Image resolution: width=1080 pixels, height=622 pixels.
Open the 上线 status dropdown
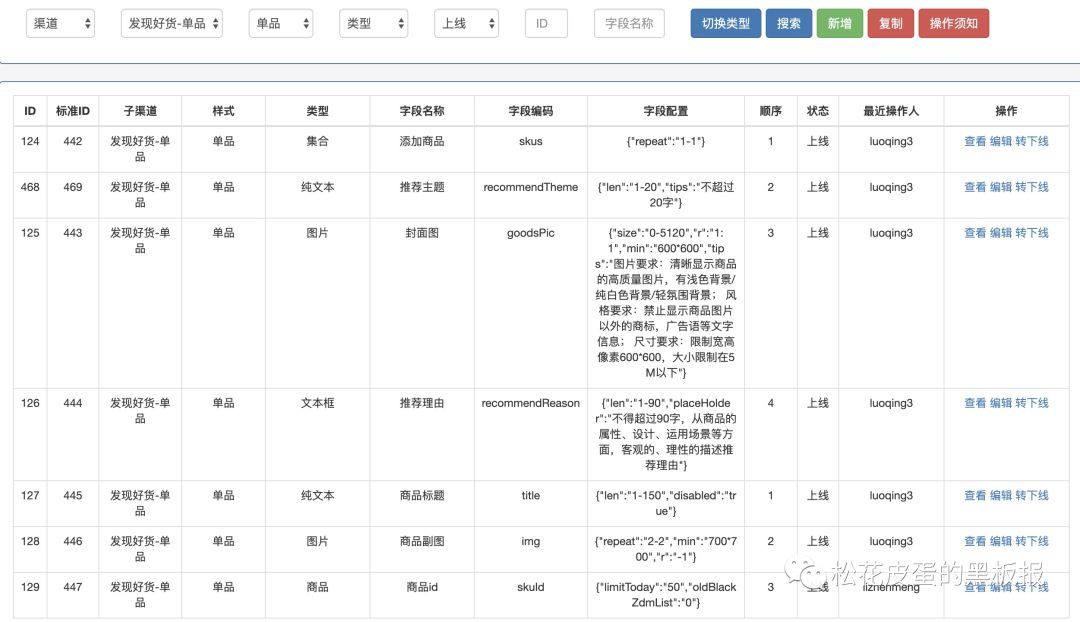click(x=466, y=23)
